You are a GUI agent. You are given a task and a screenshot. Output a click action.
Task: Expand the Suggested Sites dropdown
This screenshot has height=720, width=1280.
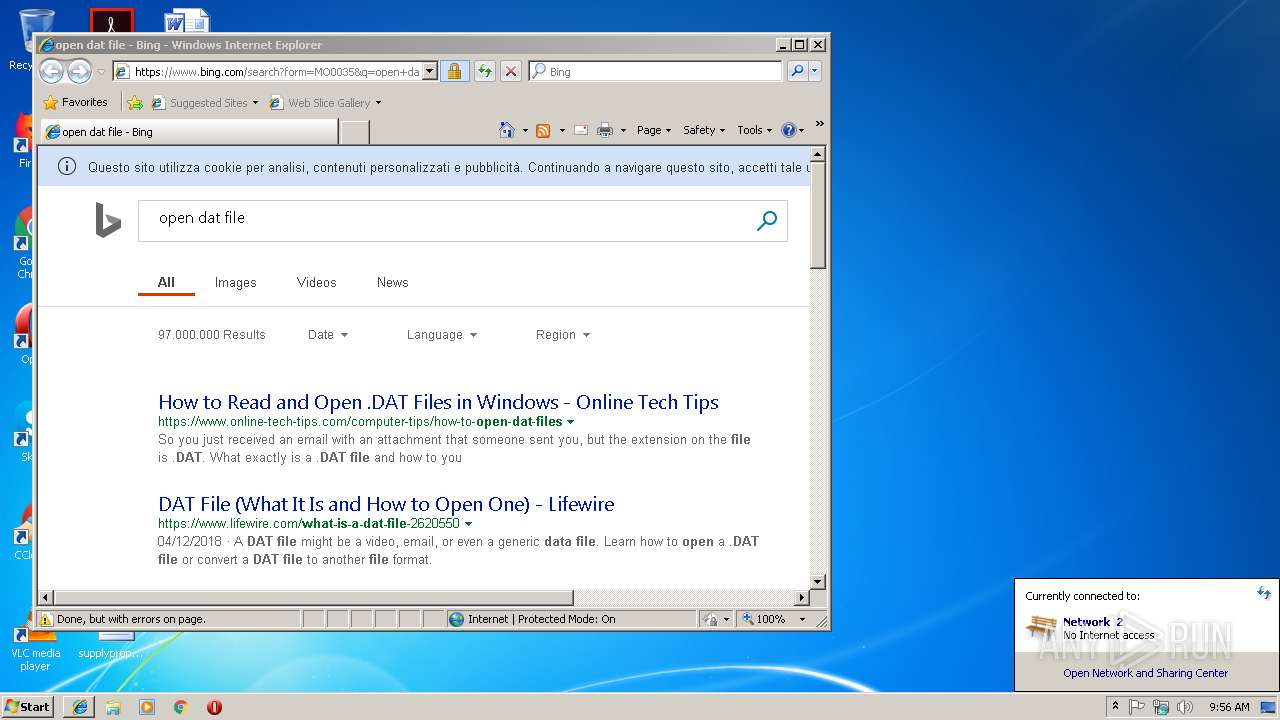coord(255,103)
